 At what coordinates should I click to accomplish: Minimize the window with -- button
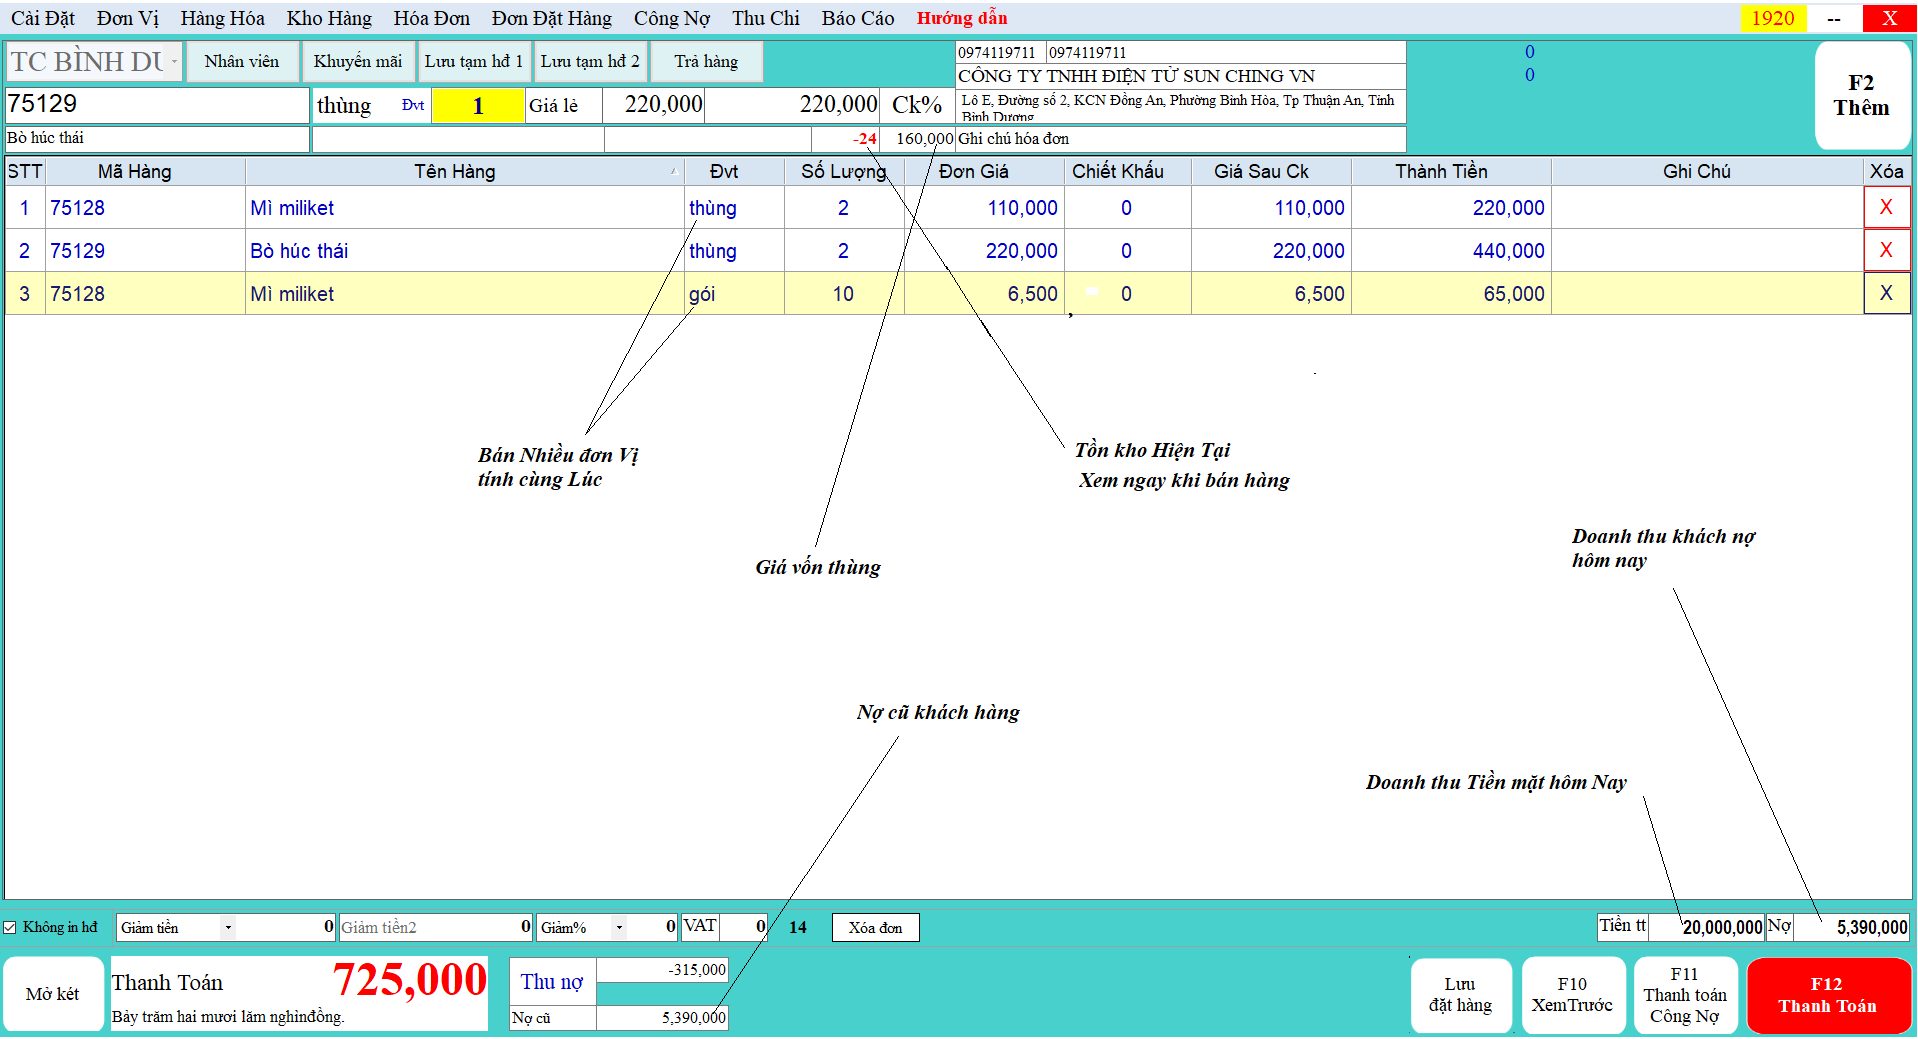pyautogui.click(x=1834, y=18)
